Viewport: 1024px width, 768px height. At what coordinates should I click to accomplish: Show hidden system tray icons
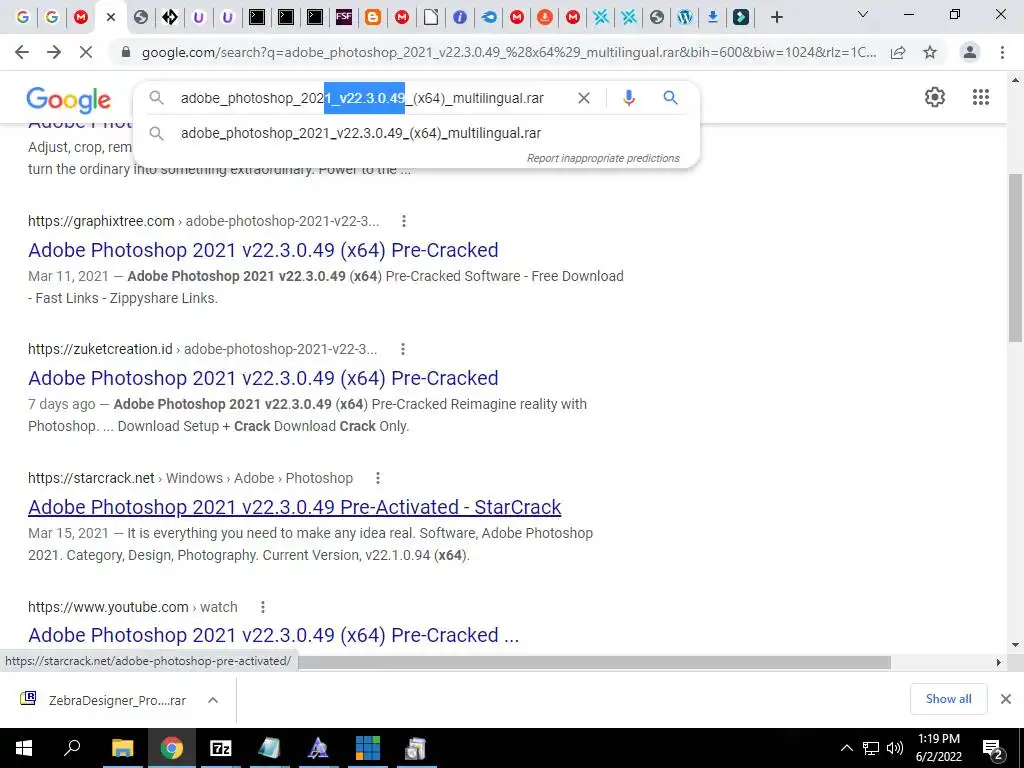pos(846,748)
